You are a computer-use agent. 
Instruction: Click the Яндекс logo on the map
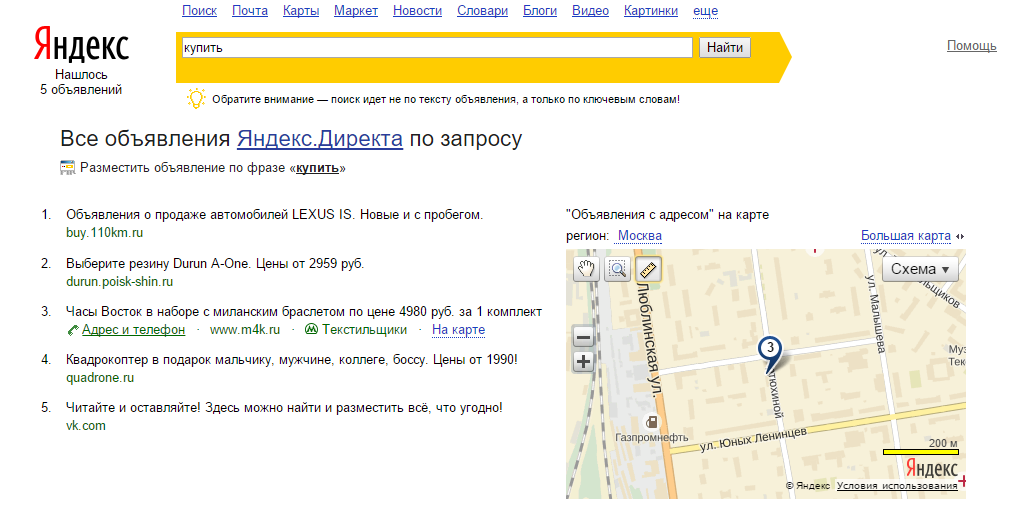(931, 468)
